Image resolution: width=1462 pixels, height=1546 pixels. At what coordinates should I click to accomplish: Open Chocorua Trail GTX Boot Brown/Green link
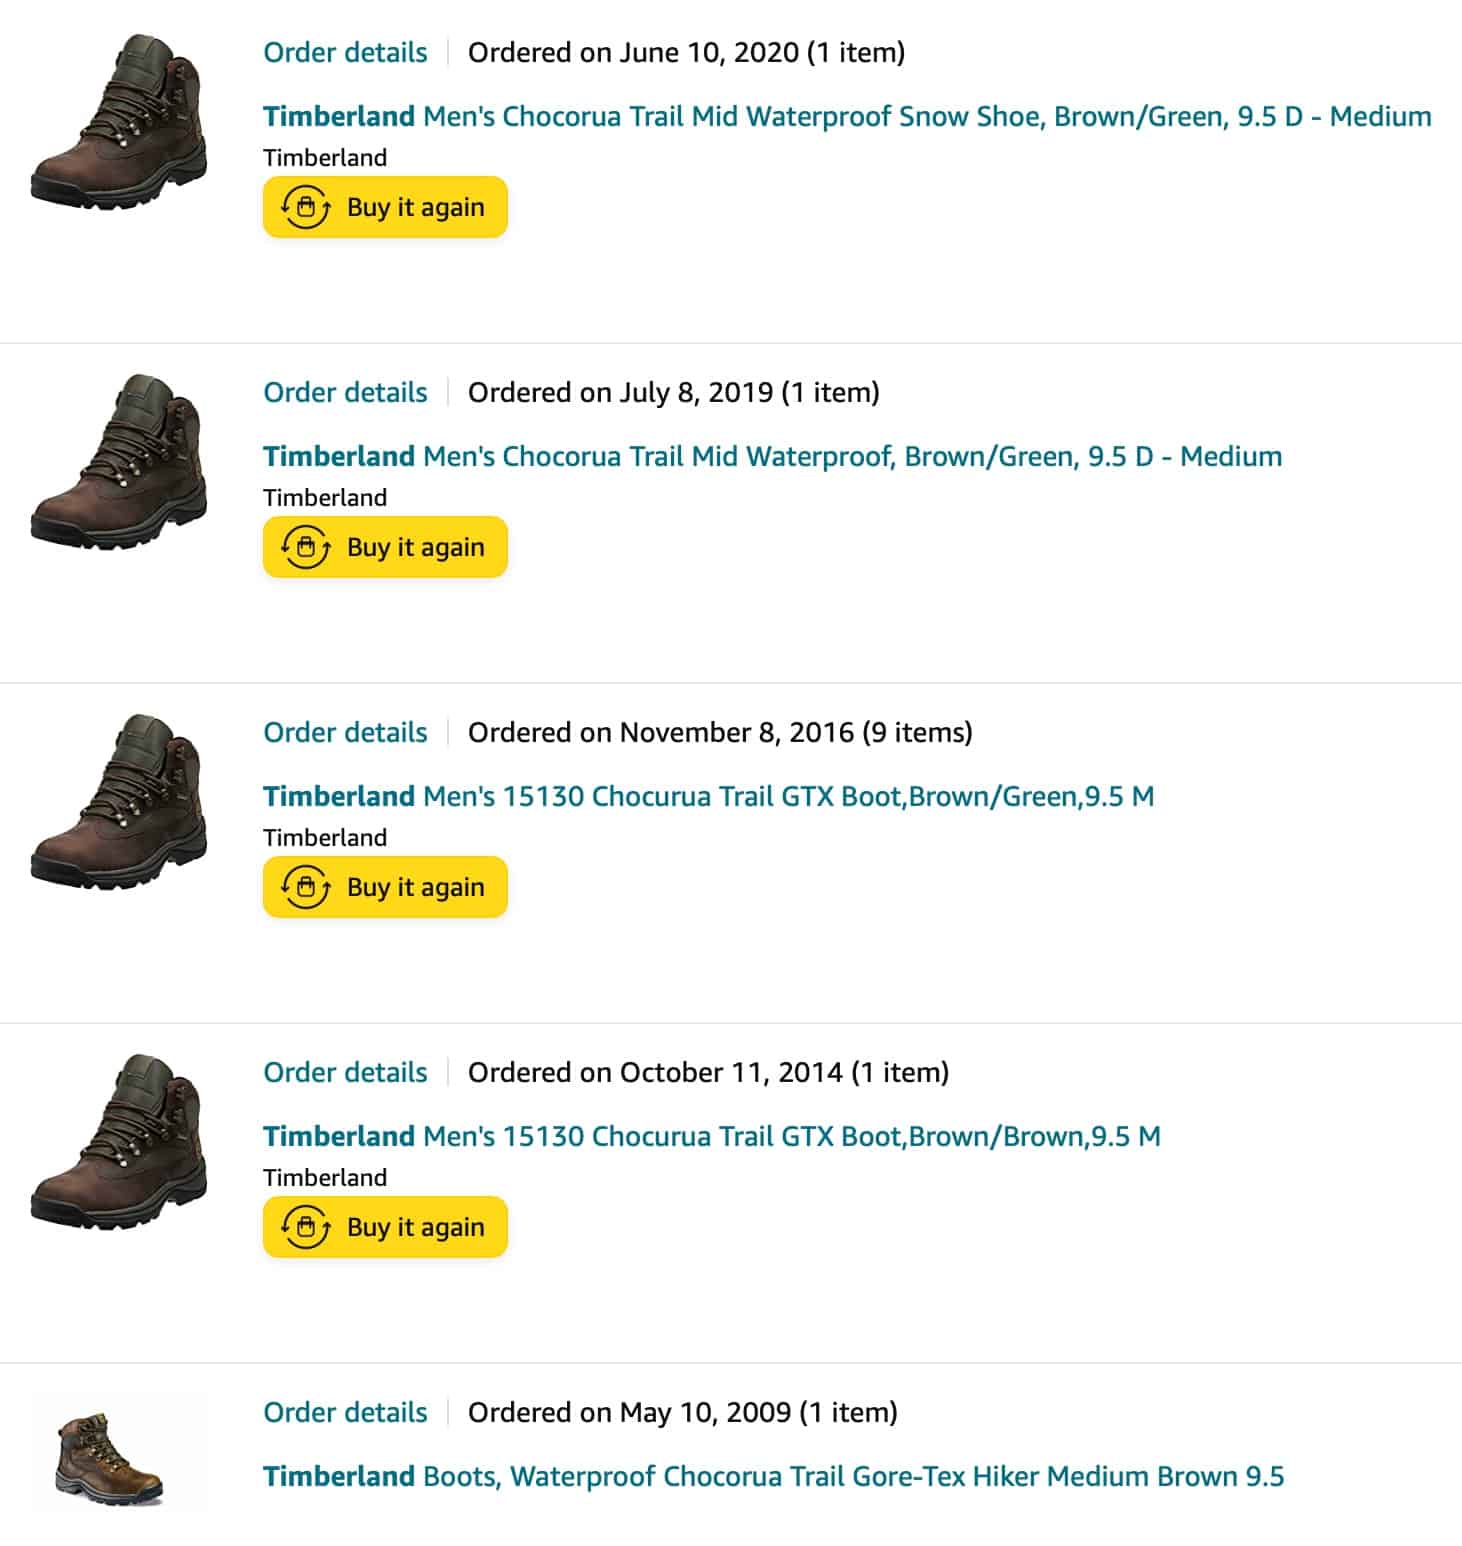point(708,796)
